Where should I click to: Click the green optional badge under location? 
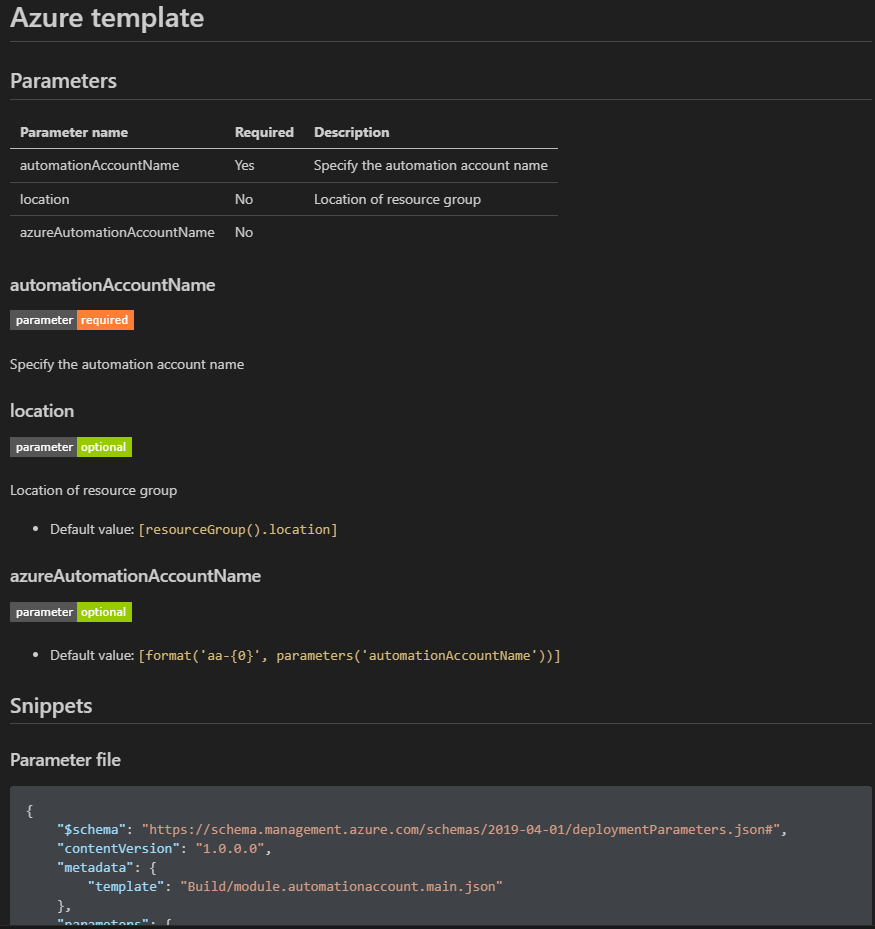[x=104, y=447]
